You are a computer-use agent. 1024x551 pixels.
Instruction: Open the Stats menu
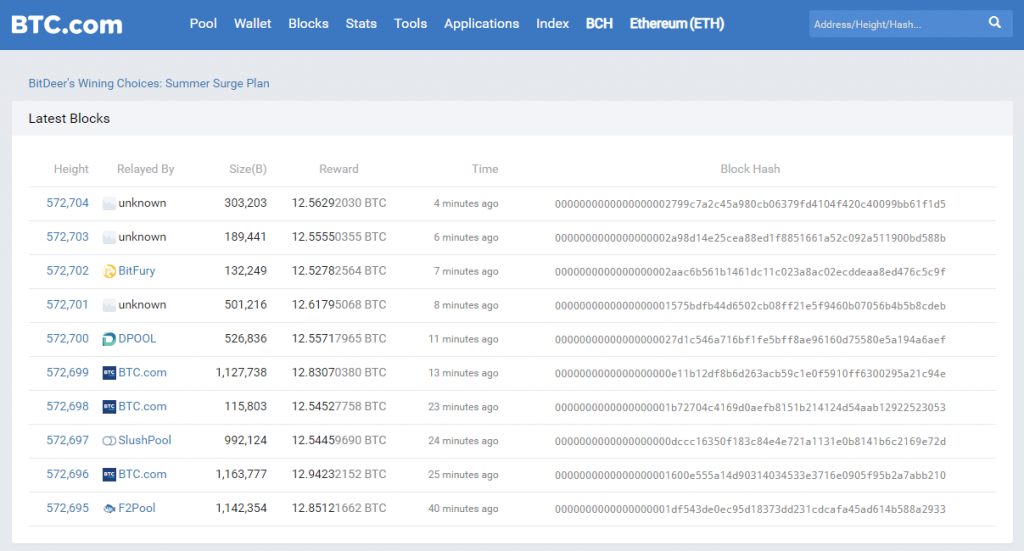point(361,24)
